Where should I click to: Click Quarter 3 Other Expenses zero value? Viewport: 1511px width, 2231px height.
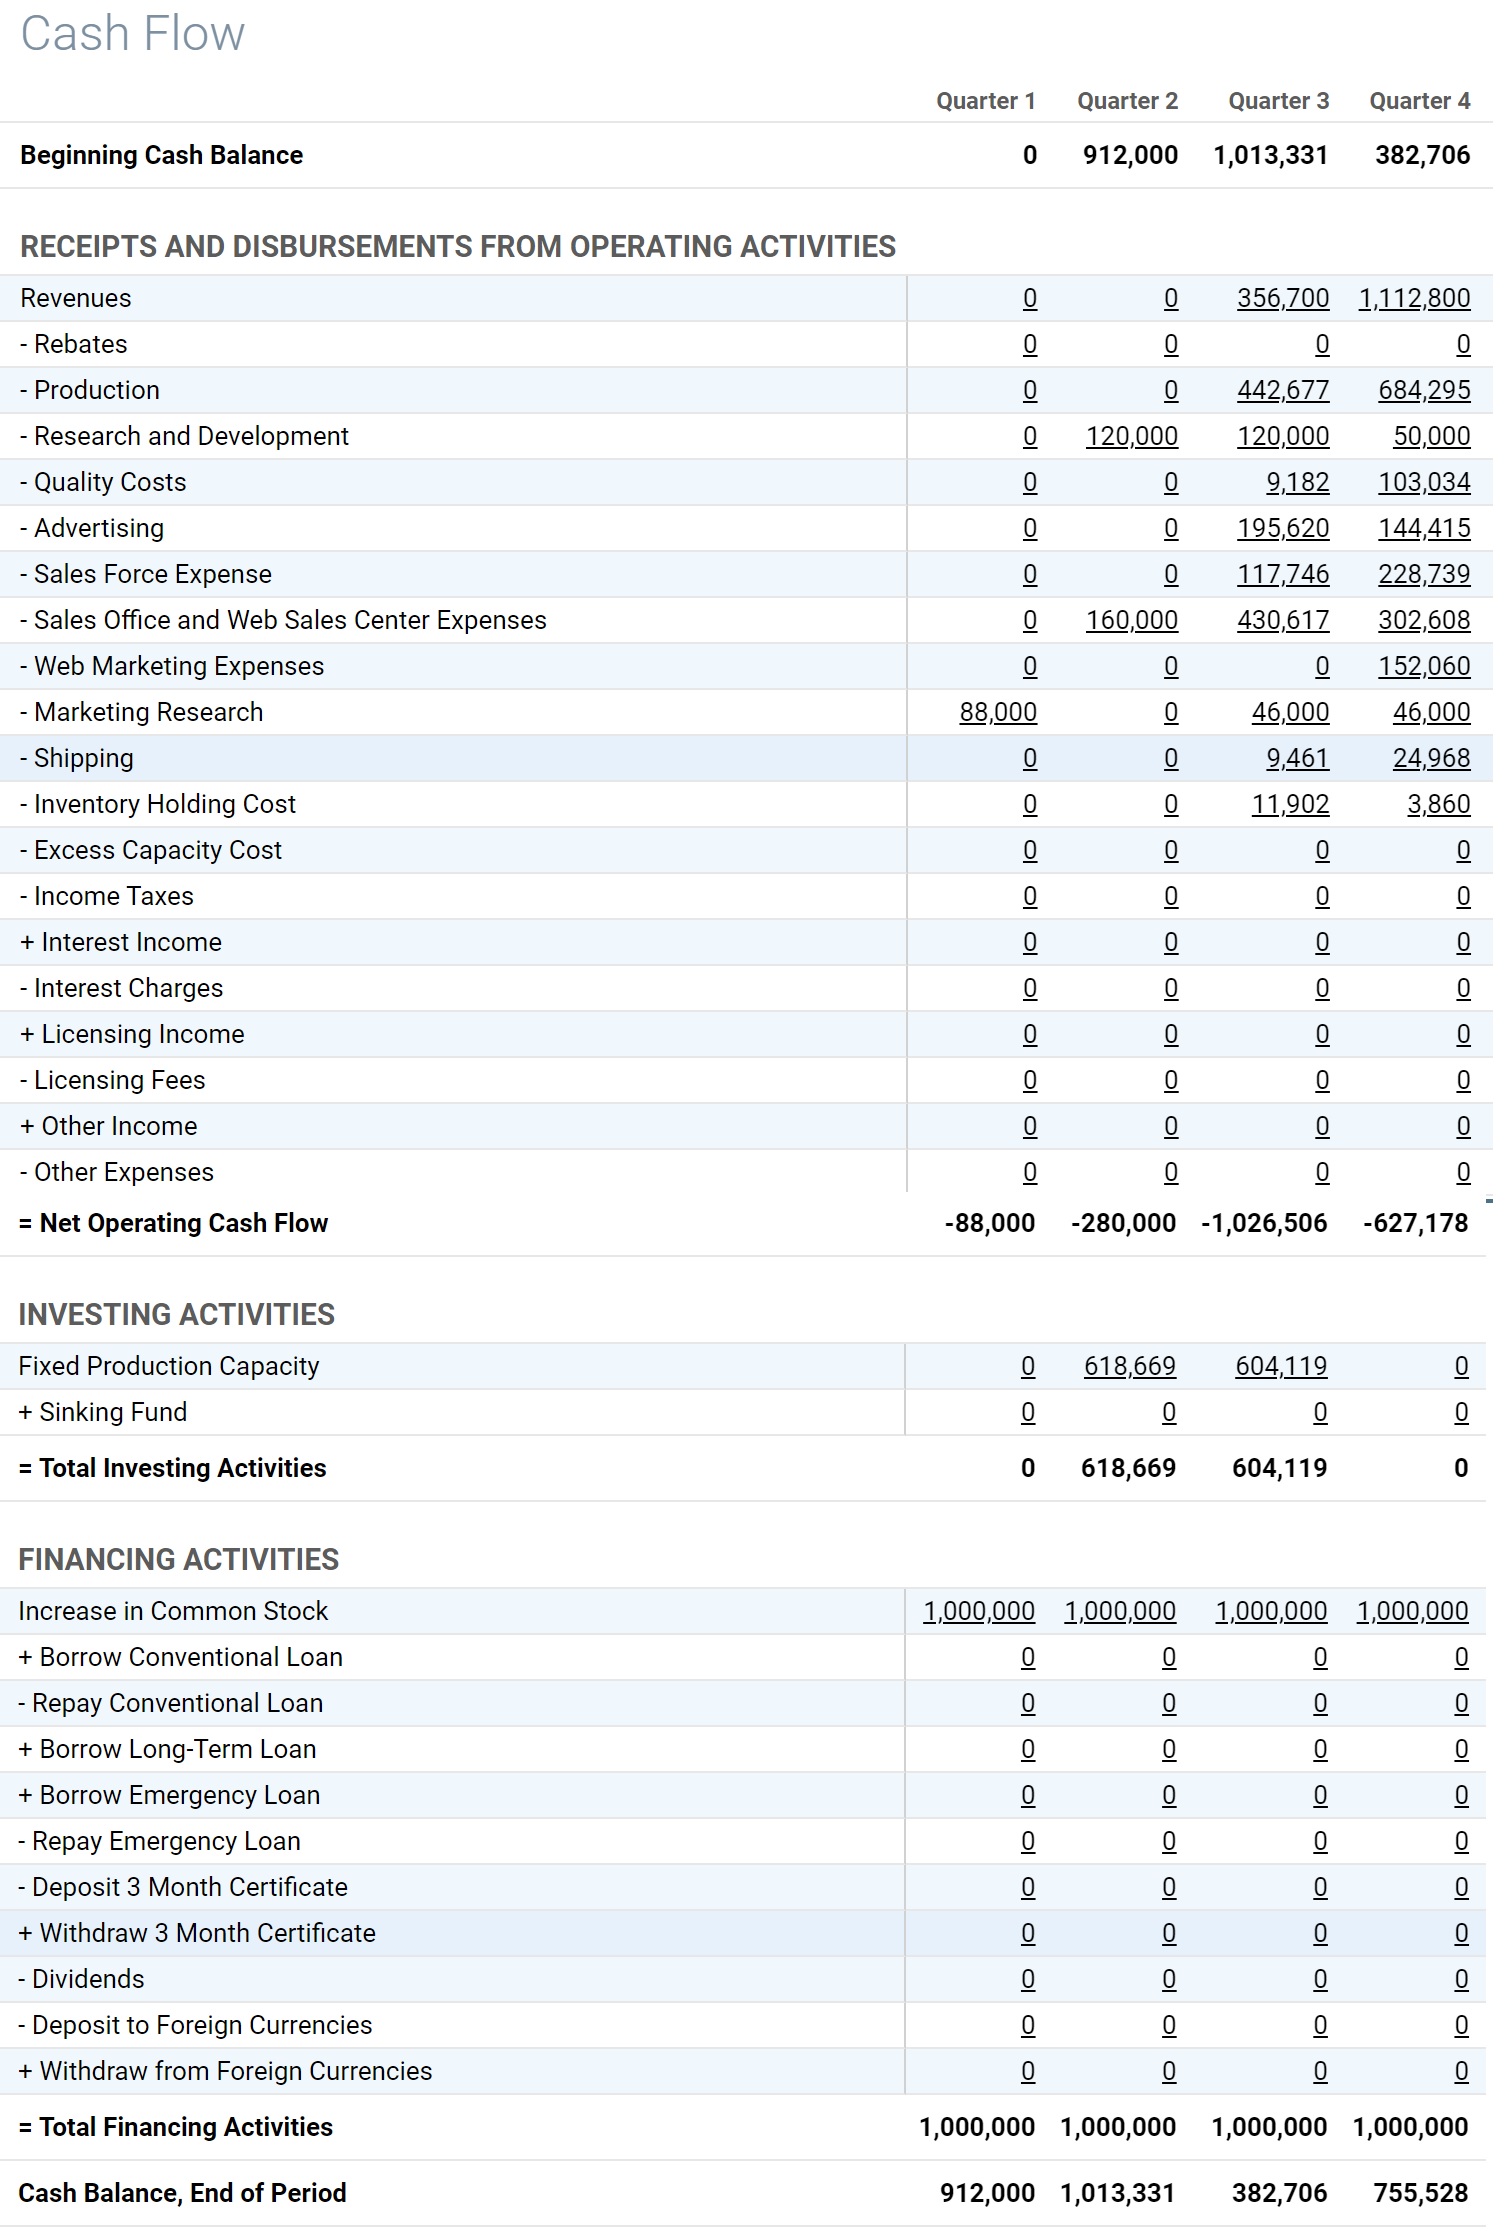(x=1322, y=1172)
